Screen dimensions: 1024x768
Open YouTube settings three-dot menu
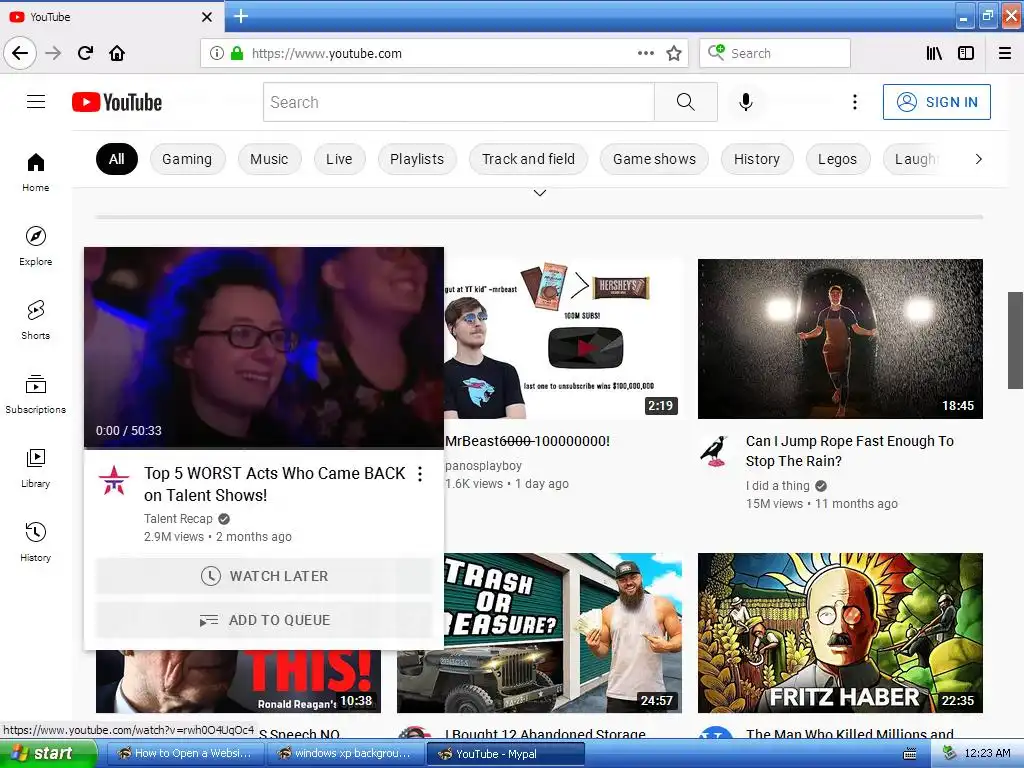854,102
